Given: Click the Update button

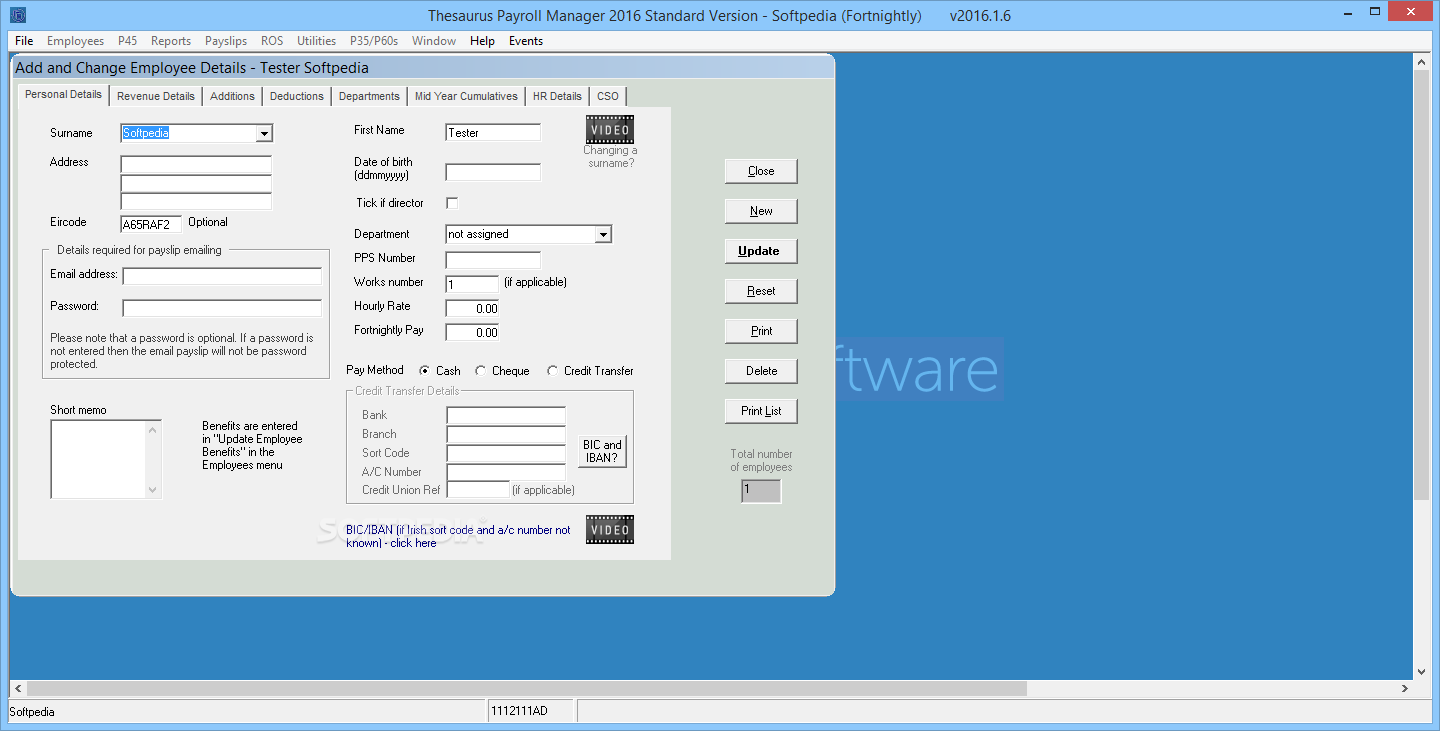Looking at the screenshot, I should pyautogui.click(x=761, y=251).
